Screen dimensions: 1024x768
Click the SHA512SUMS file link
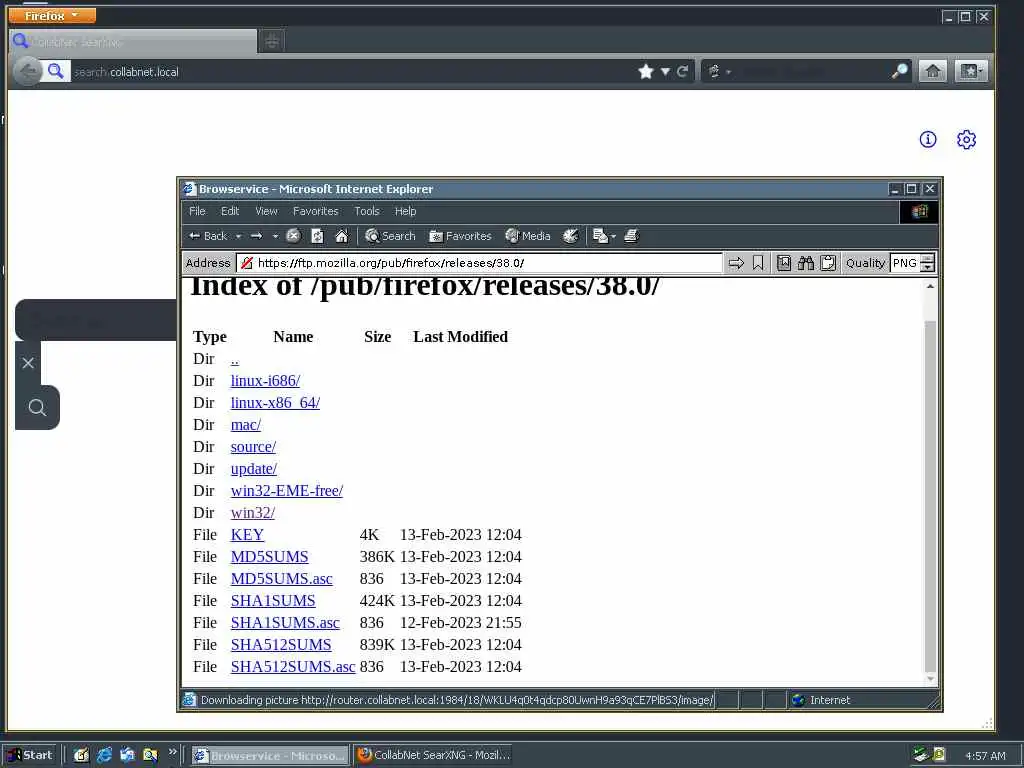[281, 645]
